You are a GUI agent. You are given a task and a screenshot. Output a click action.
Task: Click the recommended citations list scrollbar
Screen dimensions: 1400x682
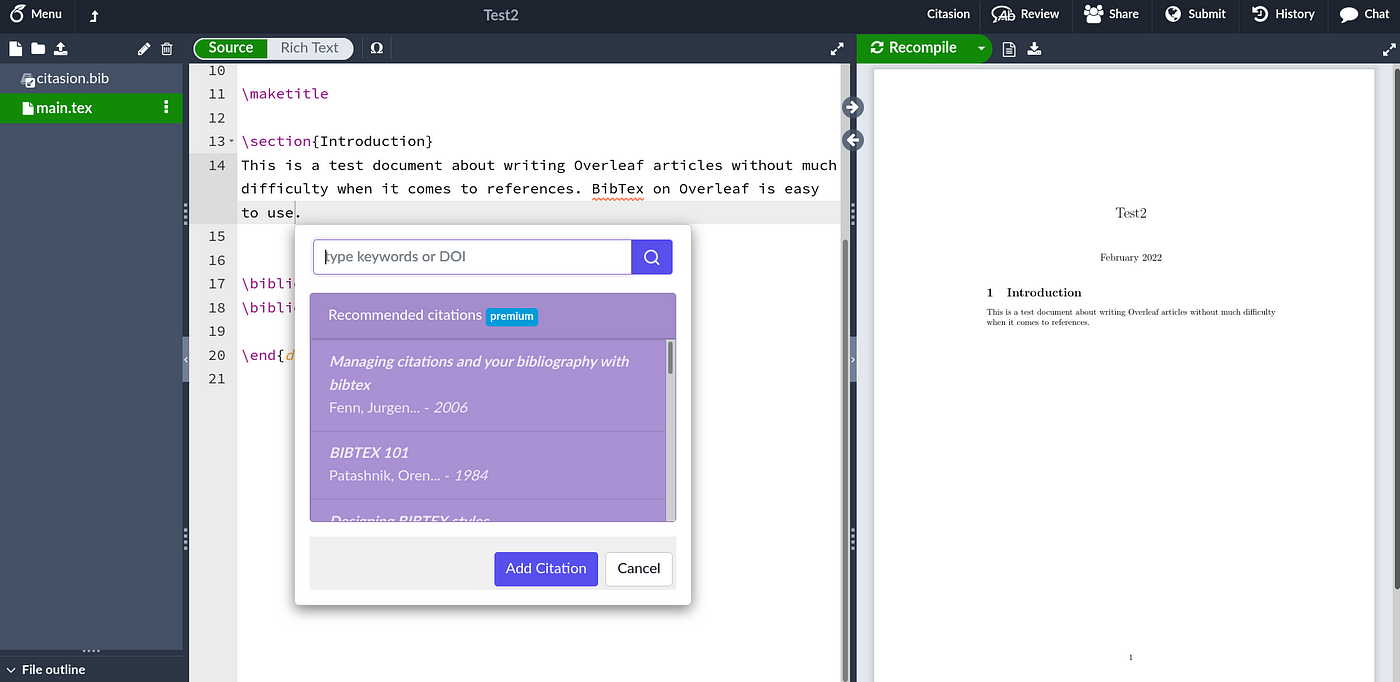[670, 358]
